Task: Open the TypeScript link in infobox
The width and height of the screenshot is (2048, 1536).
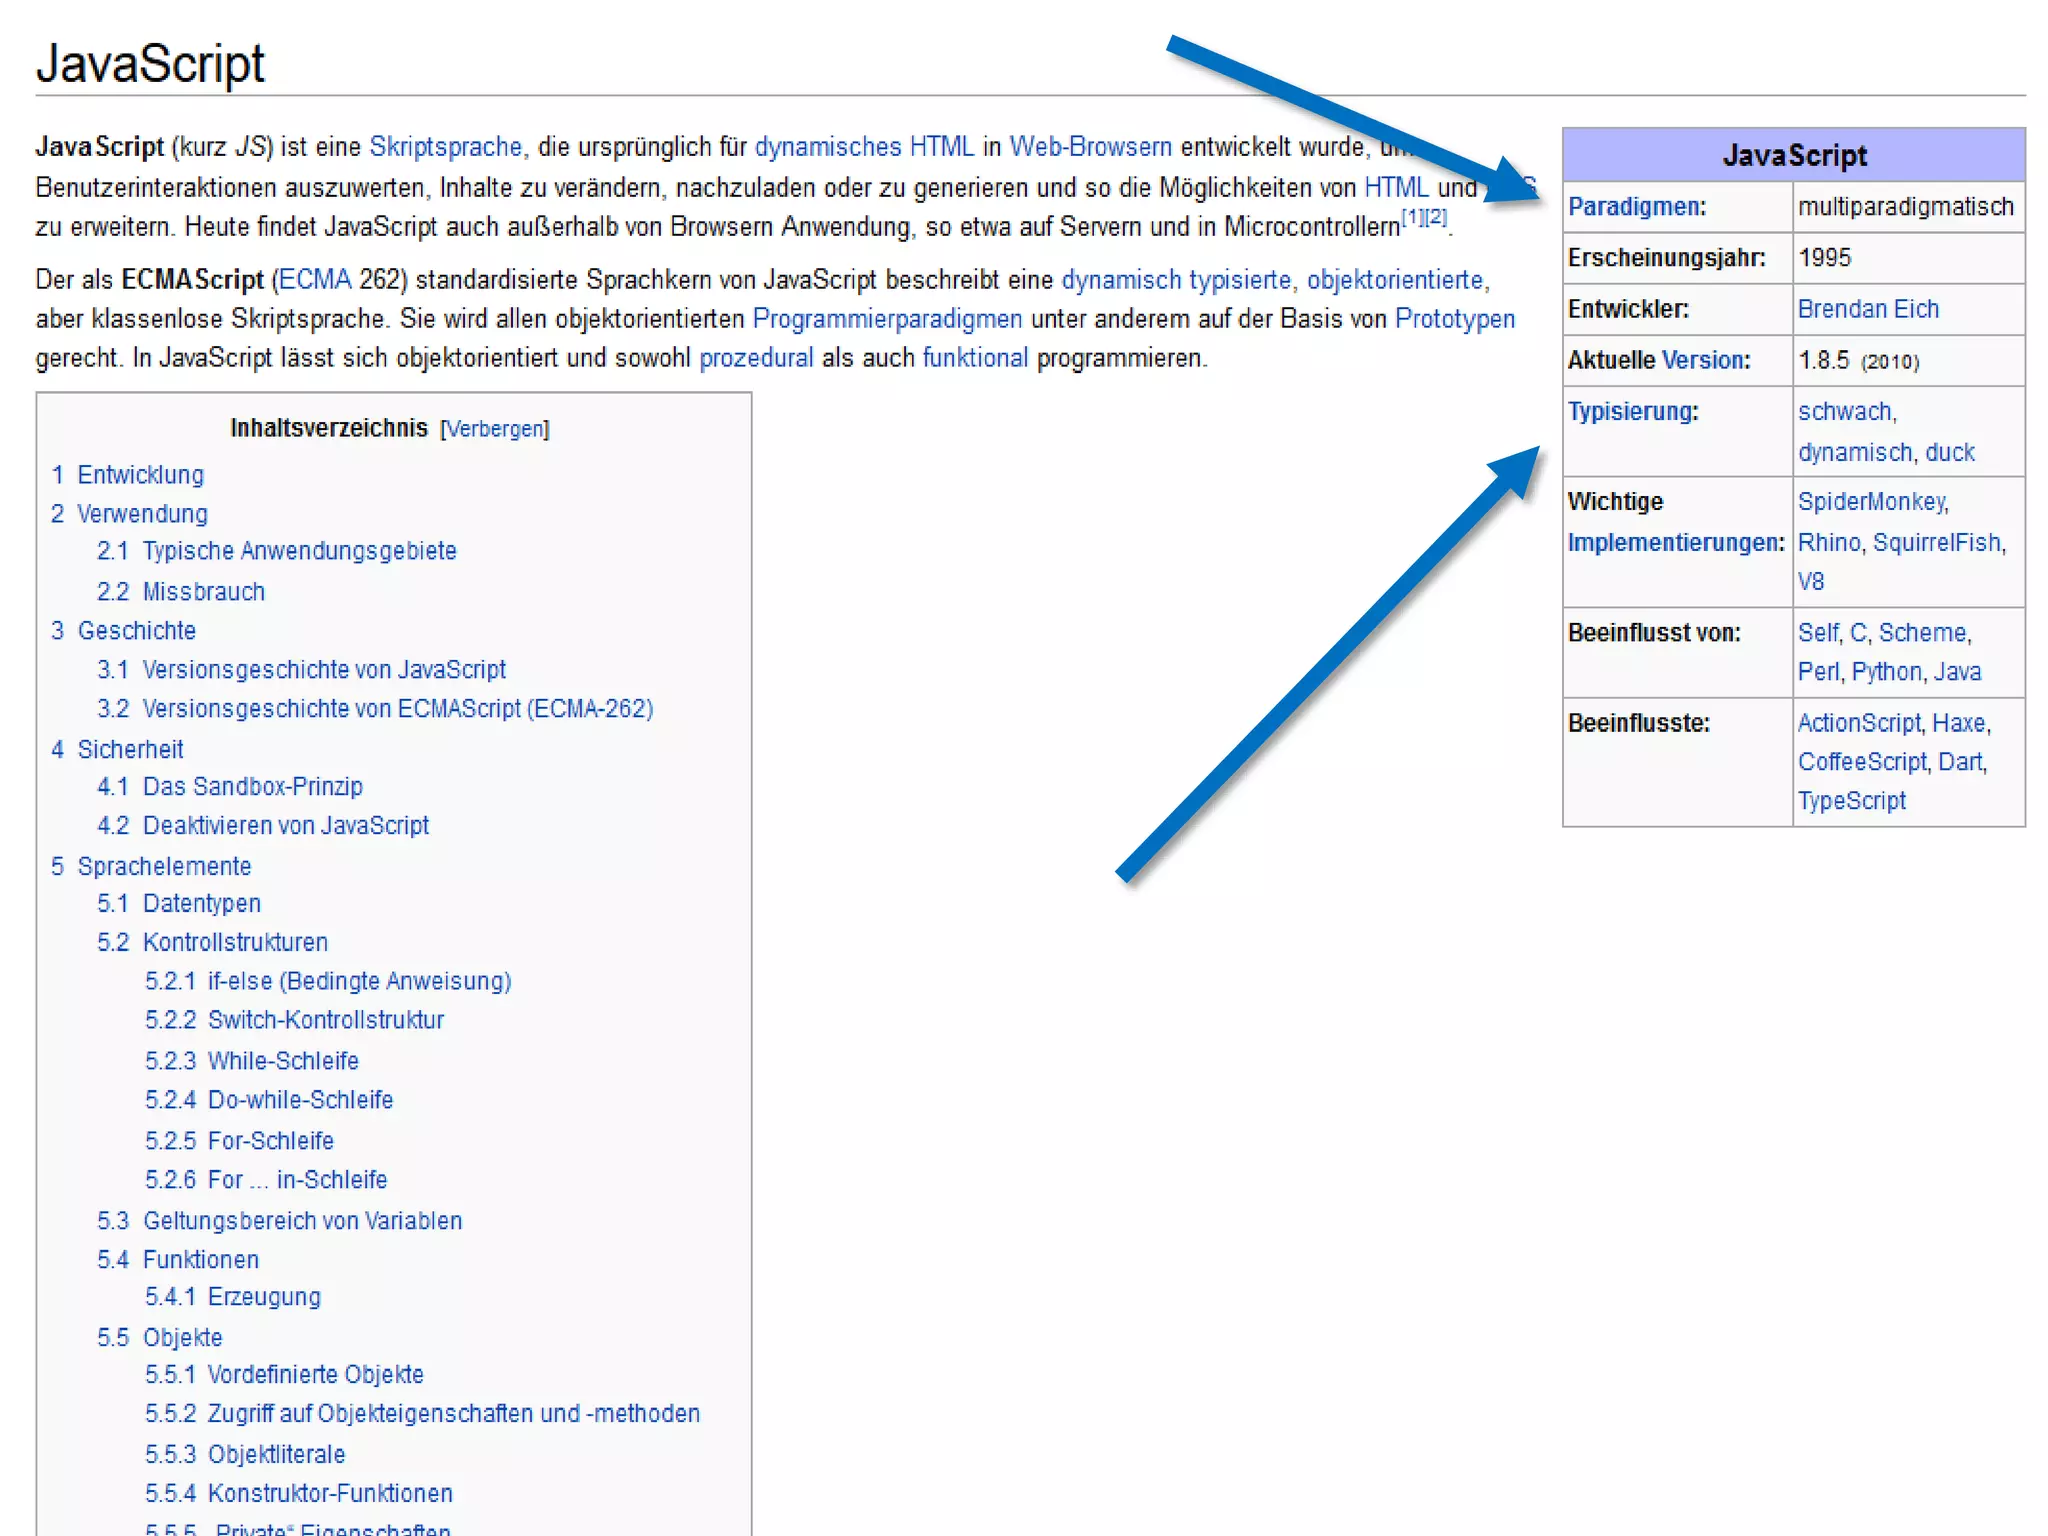Action: (1851, 801)
